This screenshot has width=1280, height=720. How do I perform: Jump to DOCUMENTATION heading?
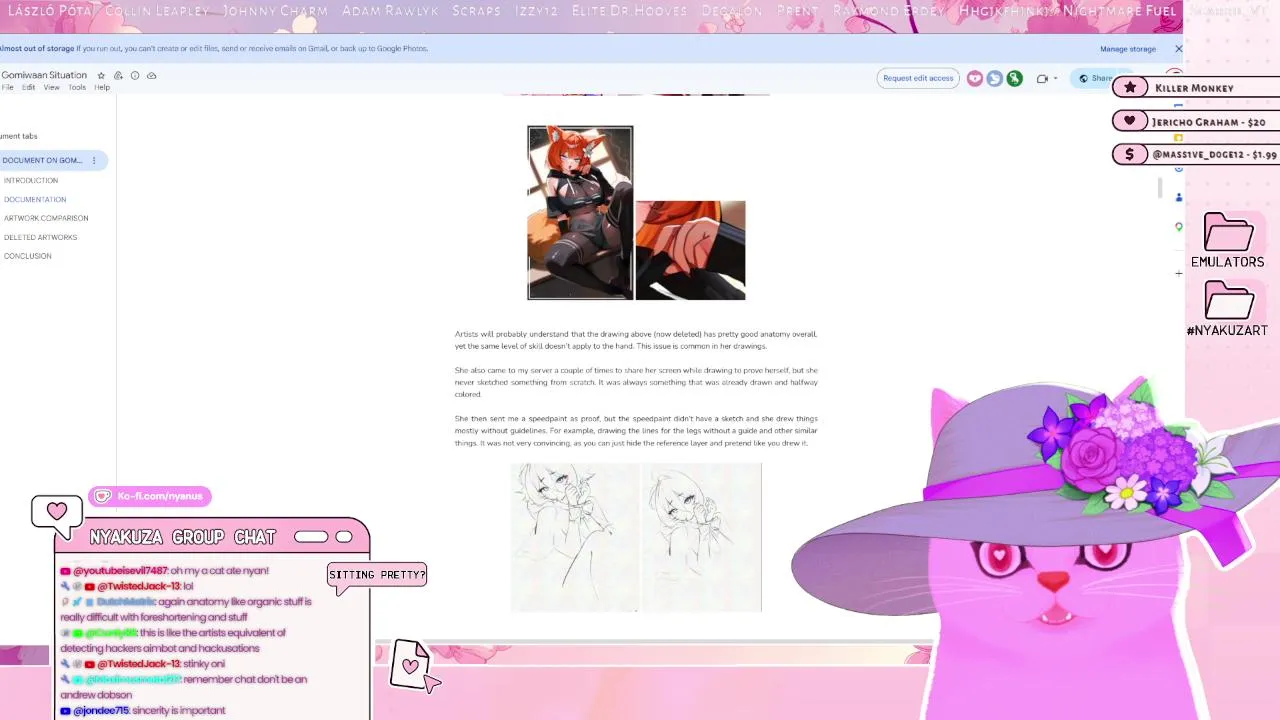(x=35, y=199)
